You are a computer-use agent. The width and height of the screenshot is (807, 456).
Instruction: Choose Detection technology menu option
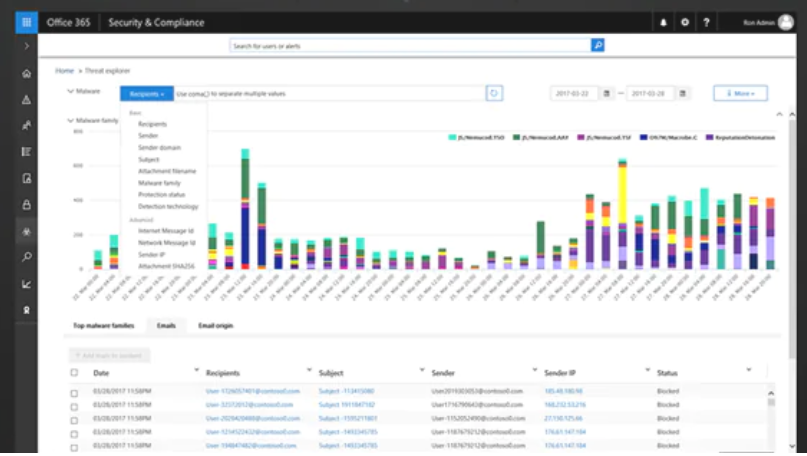click(x=168, y=206)
